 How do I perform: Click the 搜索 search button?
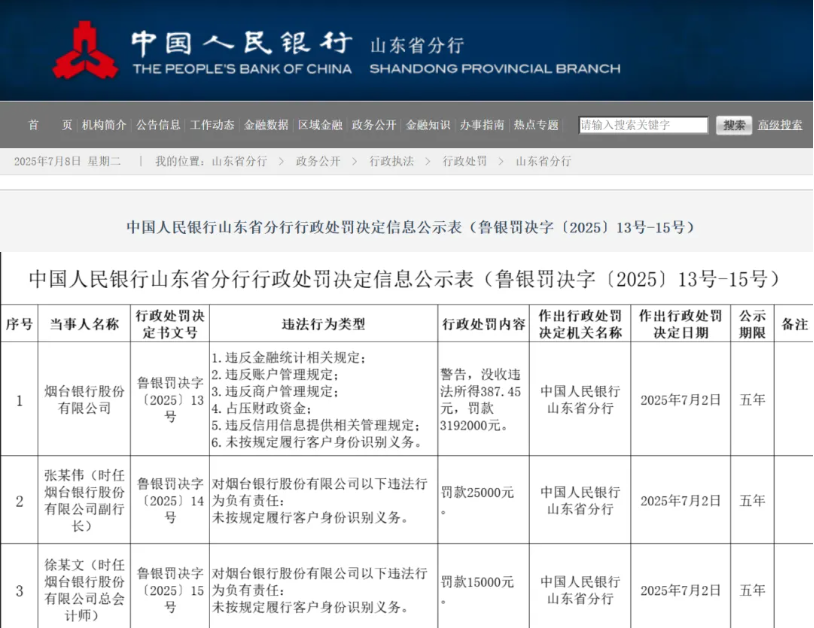click(x=734, y=125)
